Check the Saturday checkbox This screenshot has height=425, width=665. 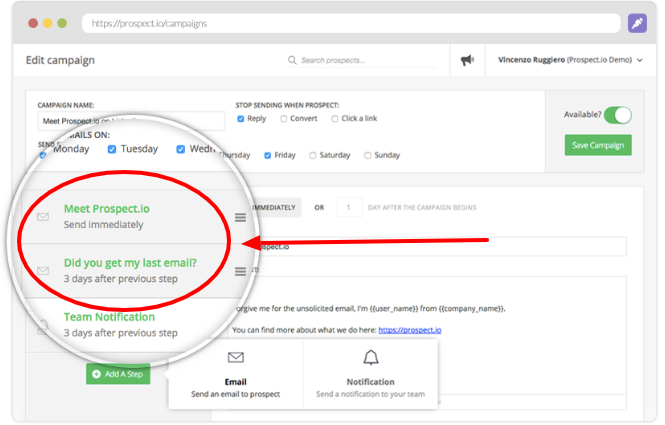(313, 156)
